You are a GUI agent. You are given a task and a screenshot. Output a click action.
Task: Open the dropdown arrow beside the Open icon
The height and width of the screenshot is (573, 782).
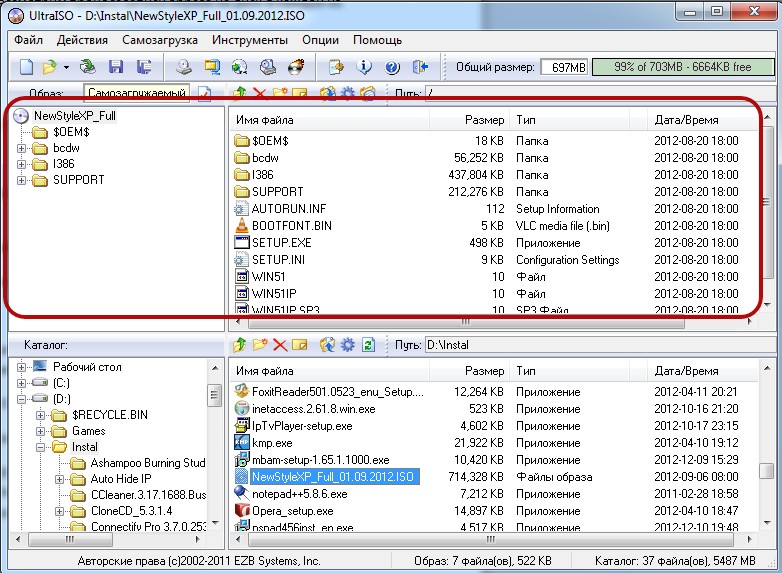(66, 67)
